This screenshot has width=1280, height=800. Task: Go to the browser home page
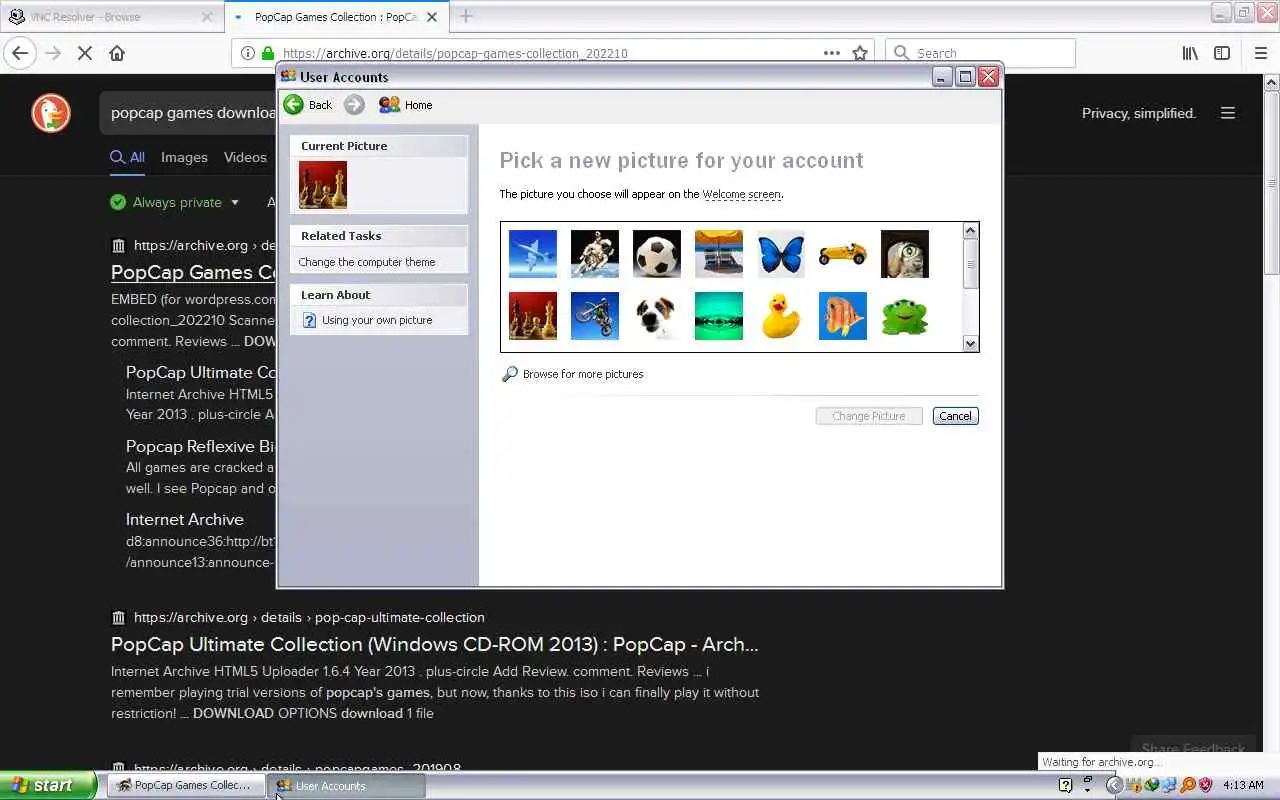click(117, 53)
